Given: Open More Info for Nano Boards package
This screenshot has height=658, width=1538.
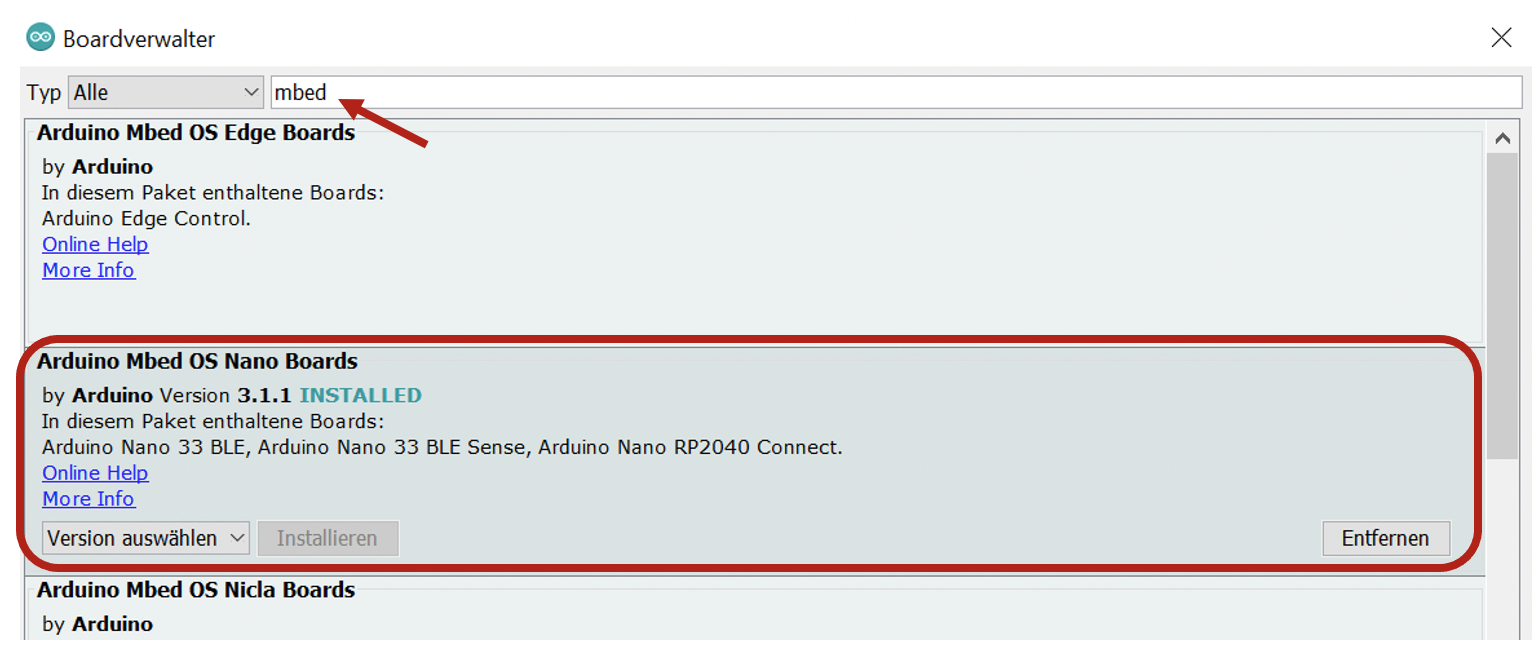Looking at the screenshot, I should [x=88, y=499].
